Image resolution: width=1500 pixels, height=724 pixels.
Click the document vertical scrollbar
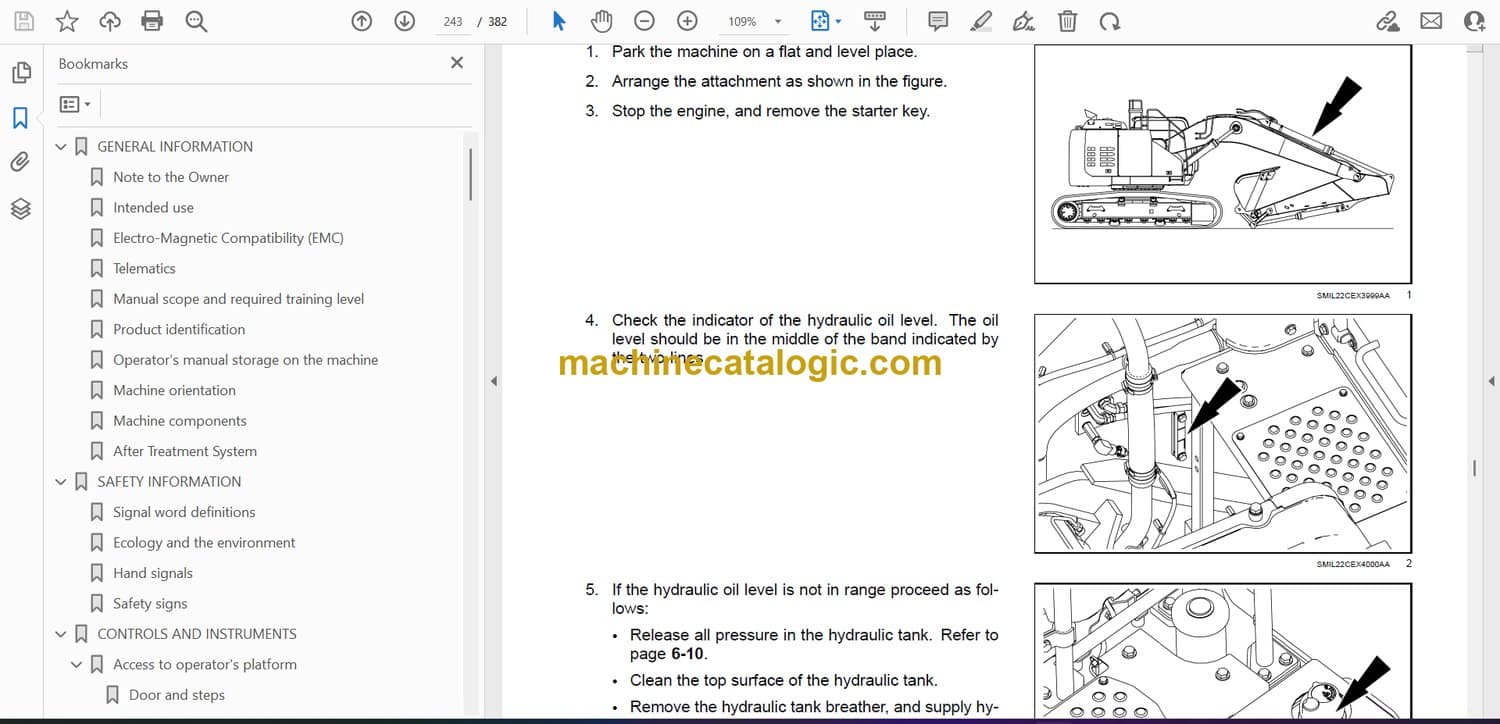(x=1475, y=468)
